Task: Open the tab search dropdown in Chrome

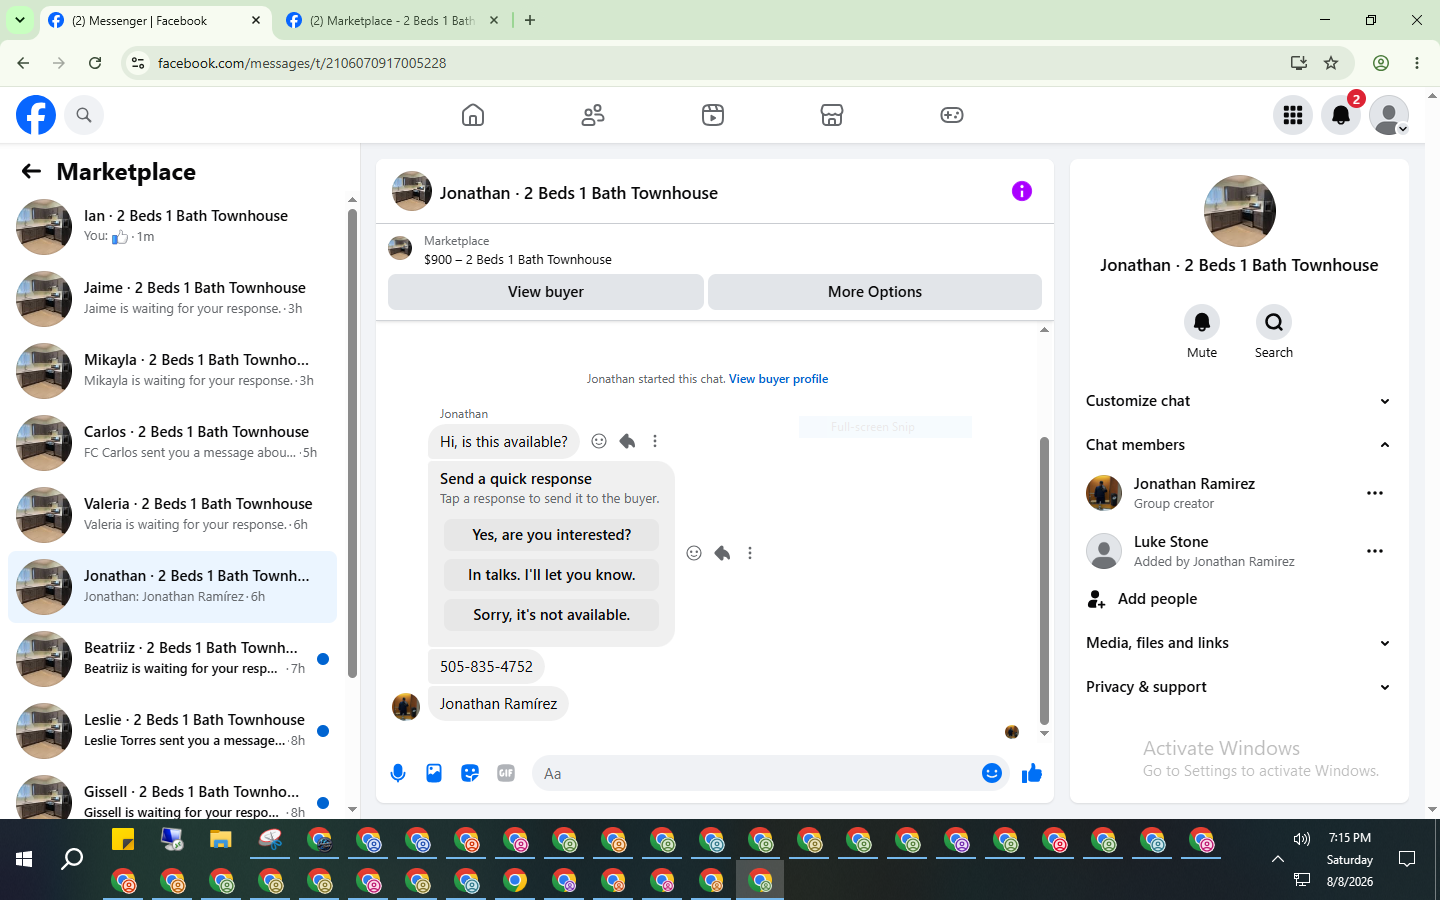Action: 20,20
